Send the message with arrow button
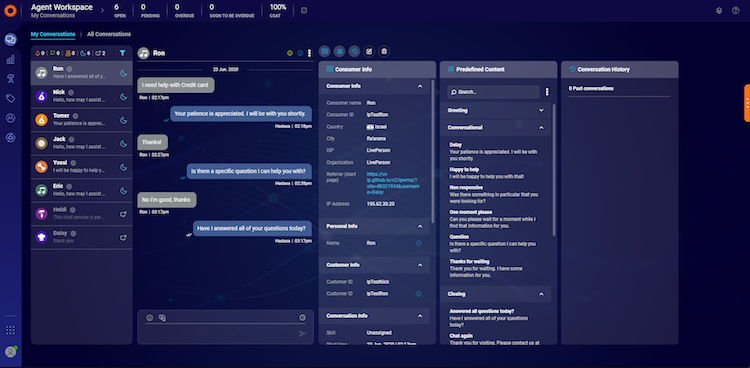The height and width of the screenshot is (368, 750). tap(302, 334)
